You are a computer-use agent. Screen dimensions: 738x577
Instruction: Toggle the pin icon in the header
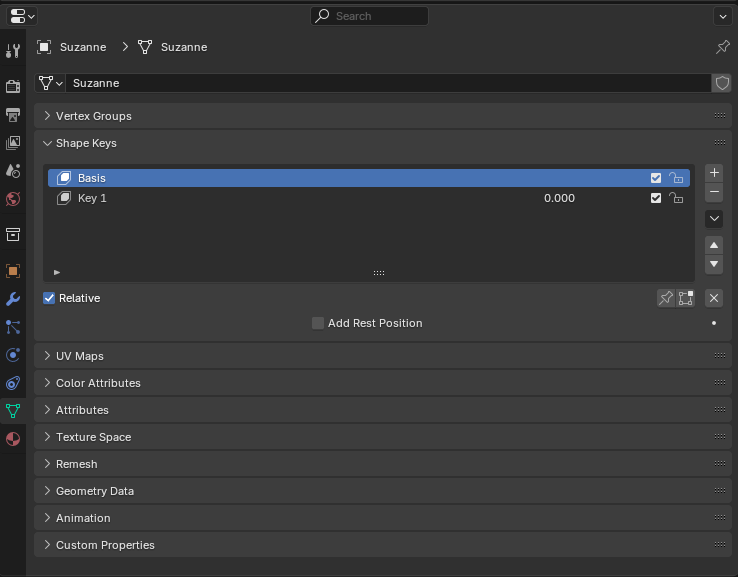click(722, 47)
